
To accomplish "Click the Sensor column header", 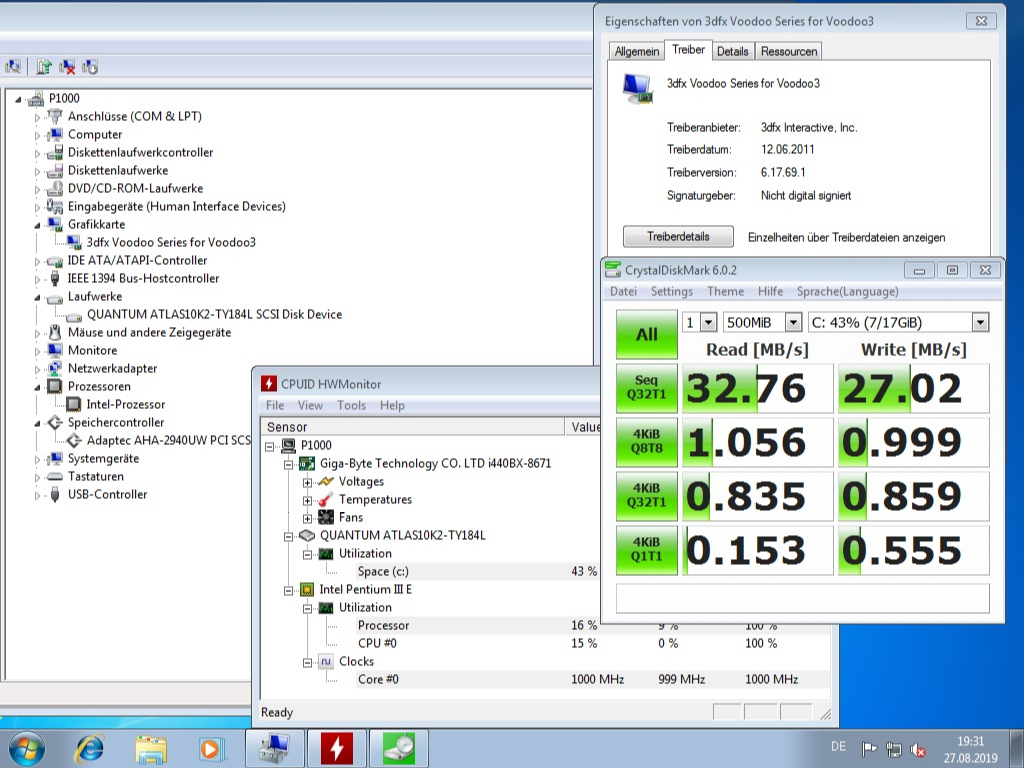I will (413, 427).
